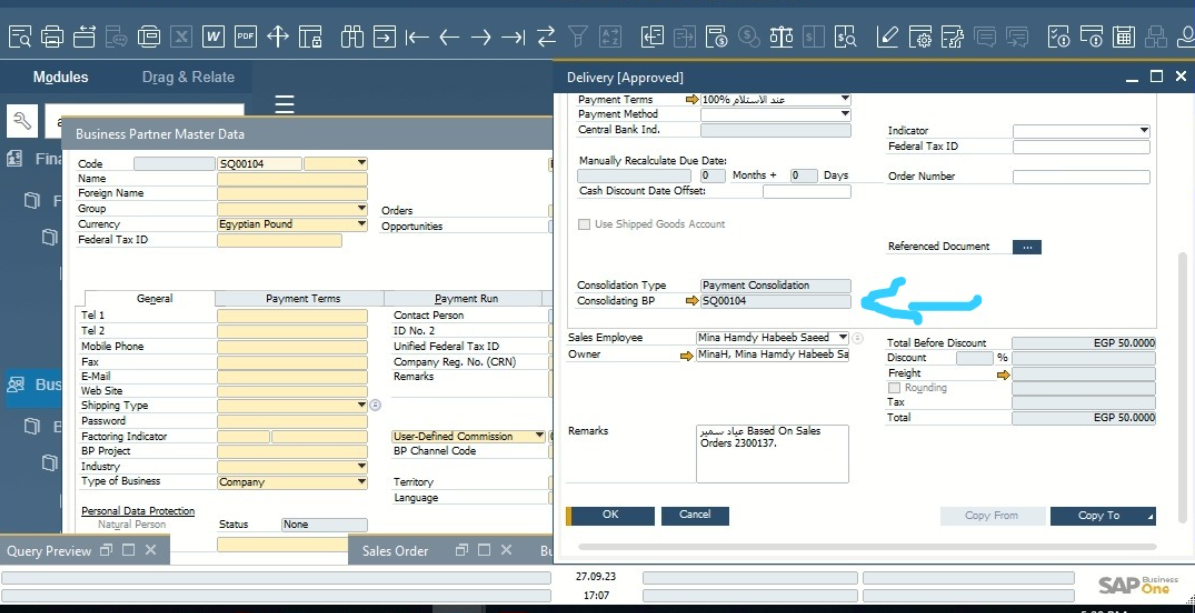This screenshot has width=1195, height=613.
Task: Open the calculator icon in toolbar
Action: (1123, 37)
